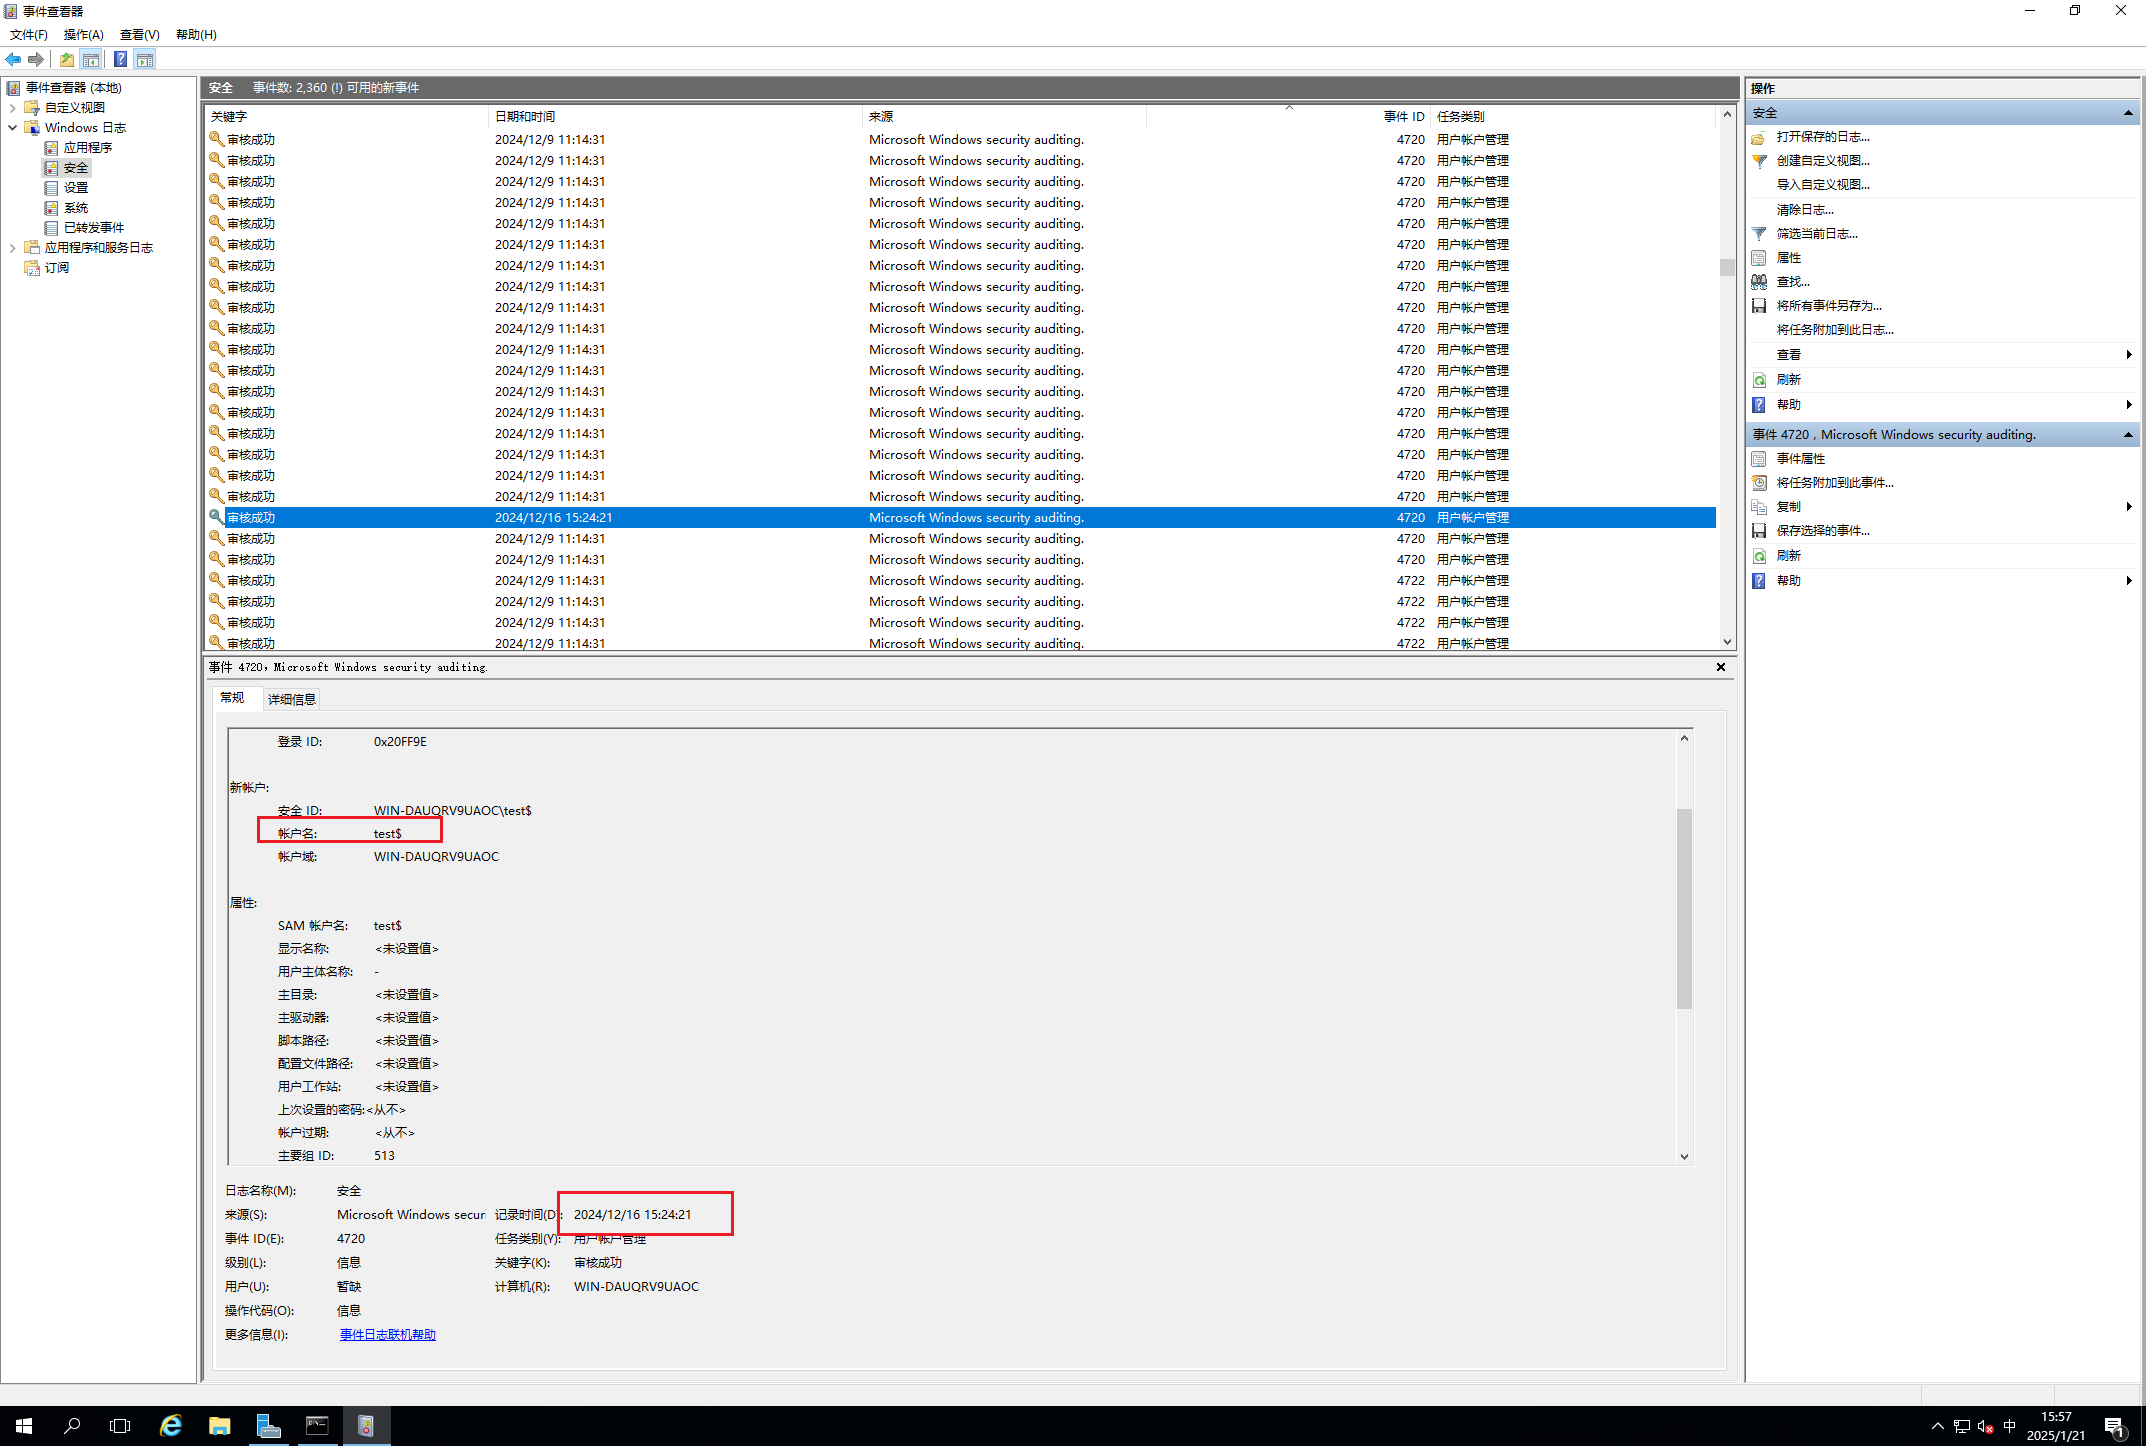Click 刷新 icon under 事件 4720 section
The width and height of the screenshot is (2146, 1446).
(x=1759, y=556)
